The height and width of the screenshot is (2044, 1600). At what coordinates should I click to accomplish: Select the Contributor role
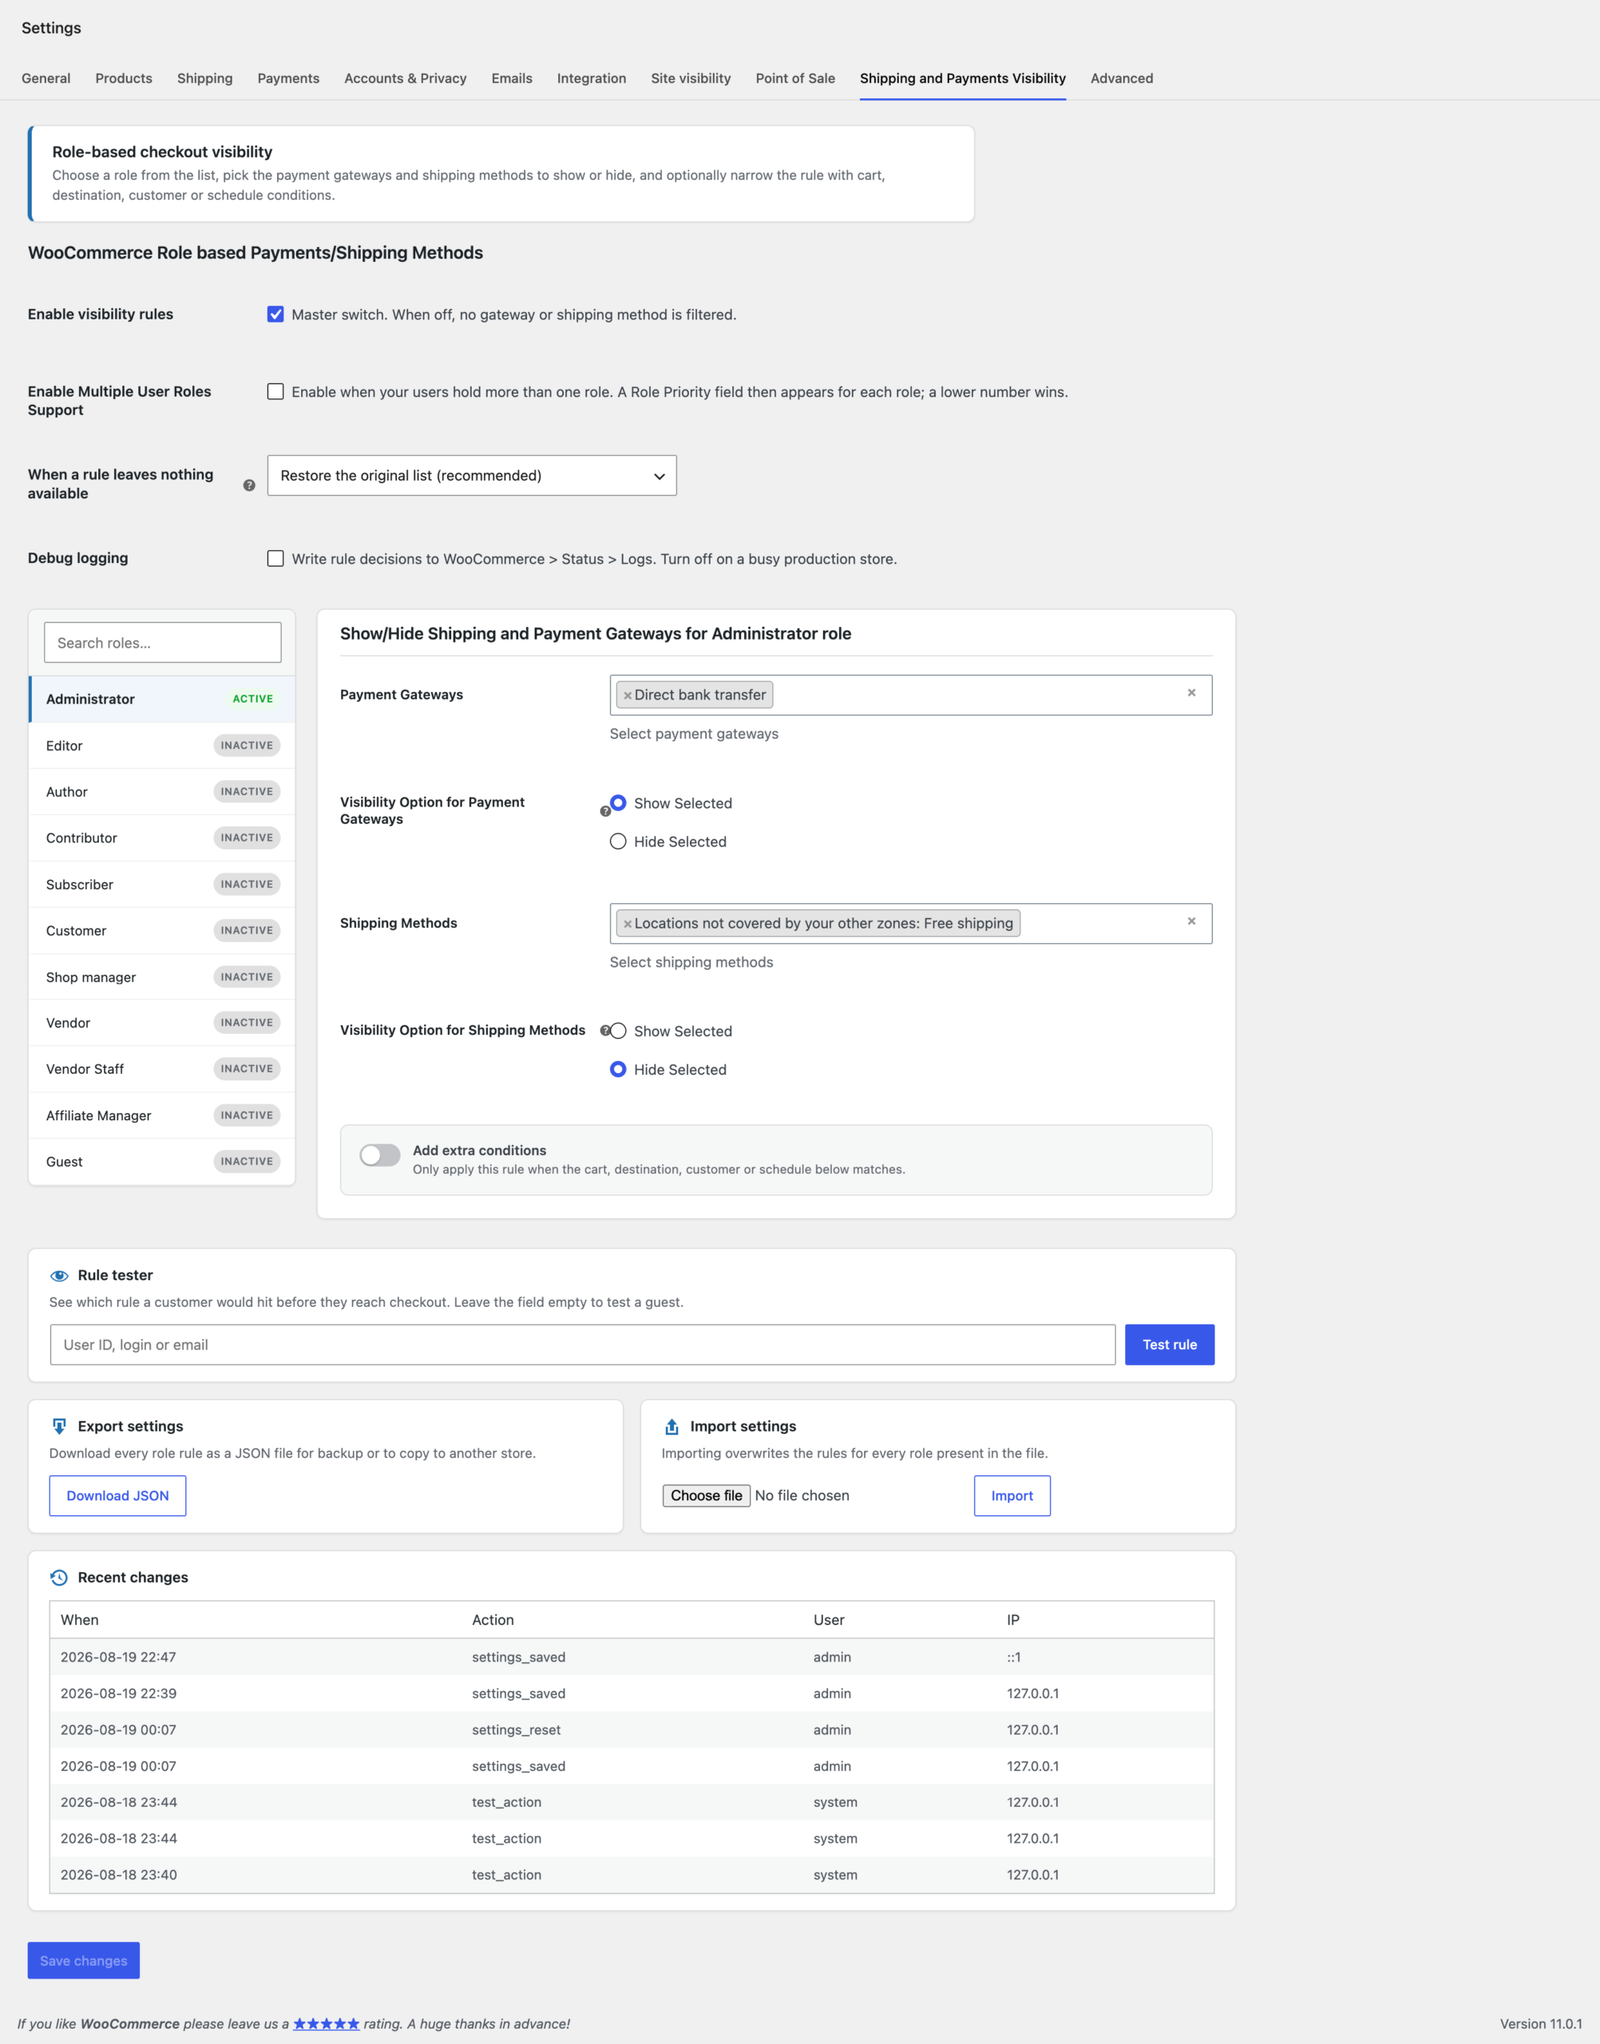(x=162, y=838)
